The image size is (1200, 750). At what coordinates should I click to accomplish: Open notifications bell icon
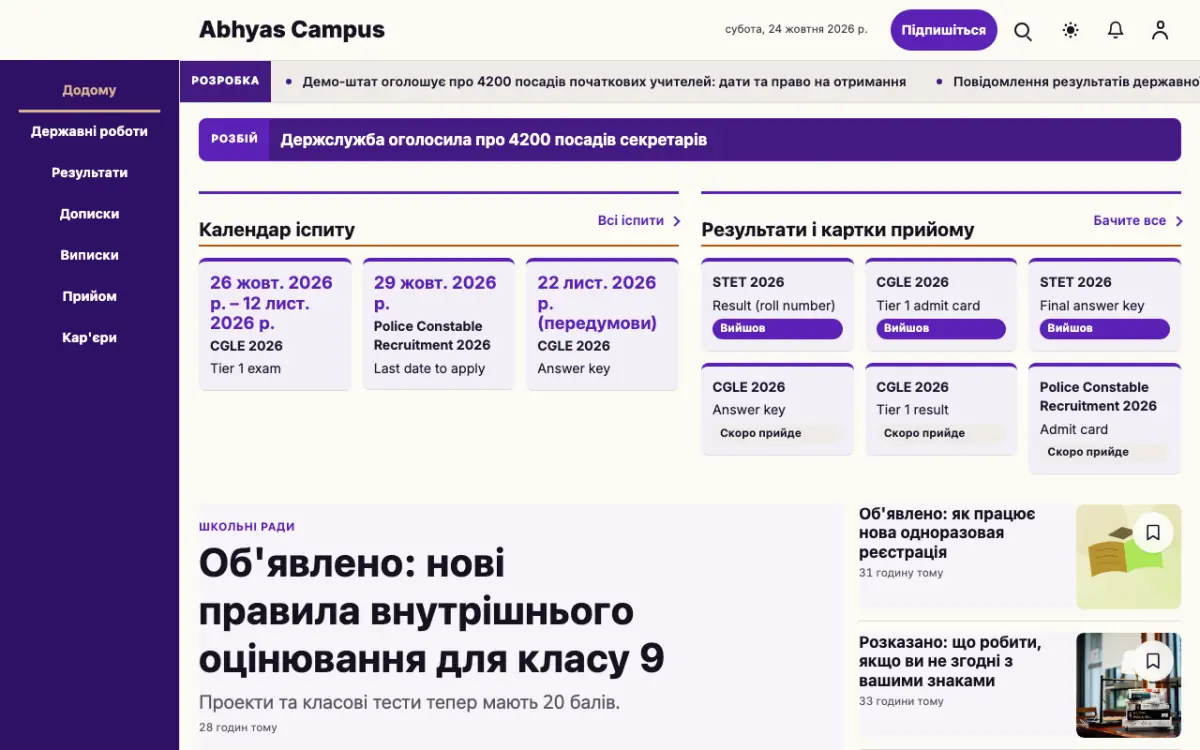click(1116, 31)
